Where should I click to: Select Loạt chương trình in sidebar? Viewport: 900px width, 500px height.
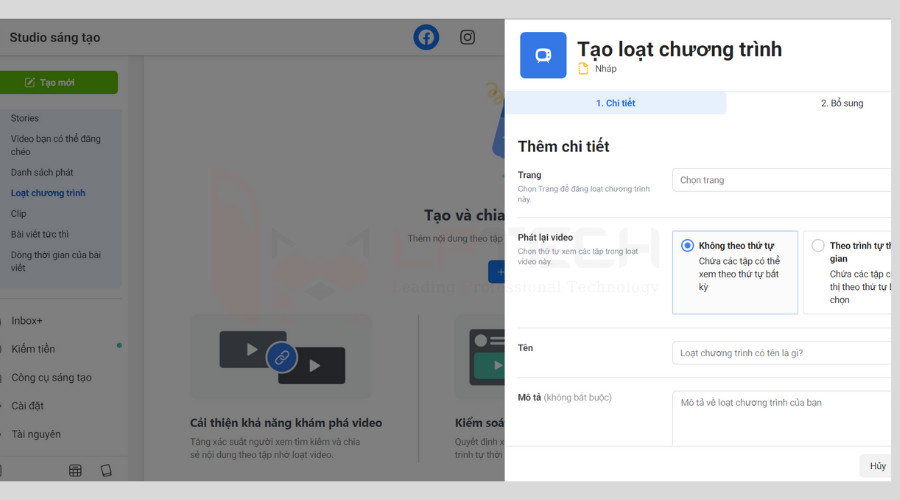tap(48, 193)
